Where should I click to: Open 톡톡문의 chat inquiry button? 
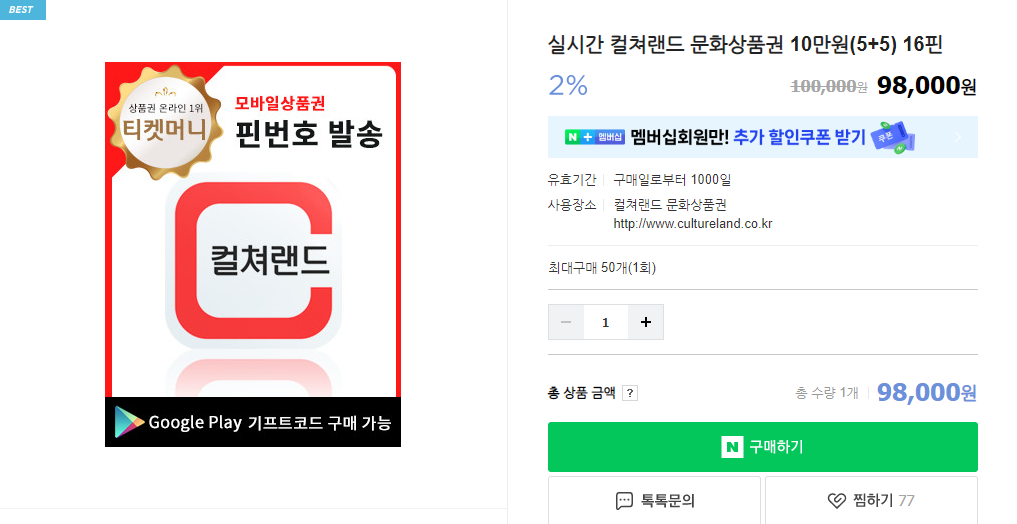654,500
